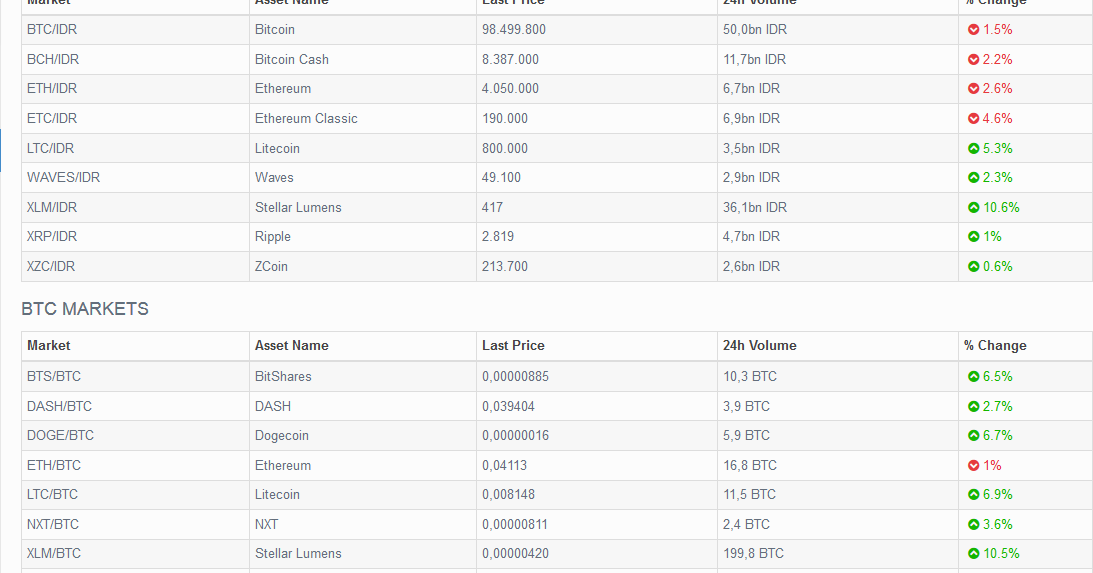Click the green up arrow beside 10.5% in the XLM/BTC row
The width and height of the screenshot is (1093, 573).
coord(974,553)
